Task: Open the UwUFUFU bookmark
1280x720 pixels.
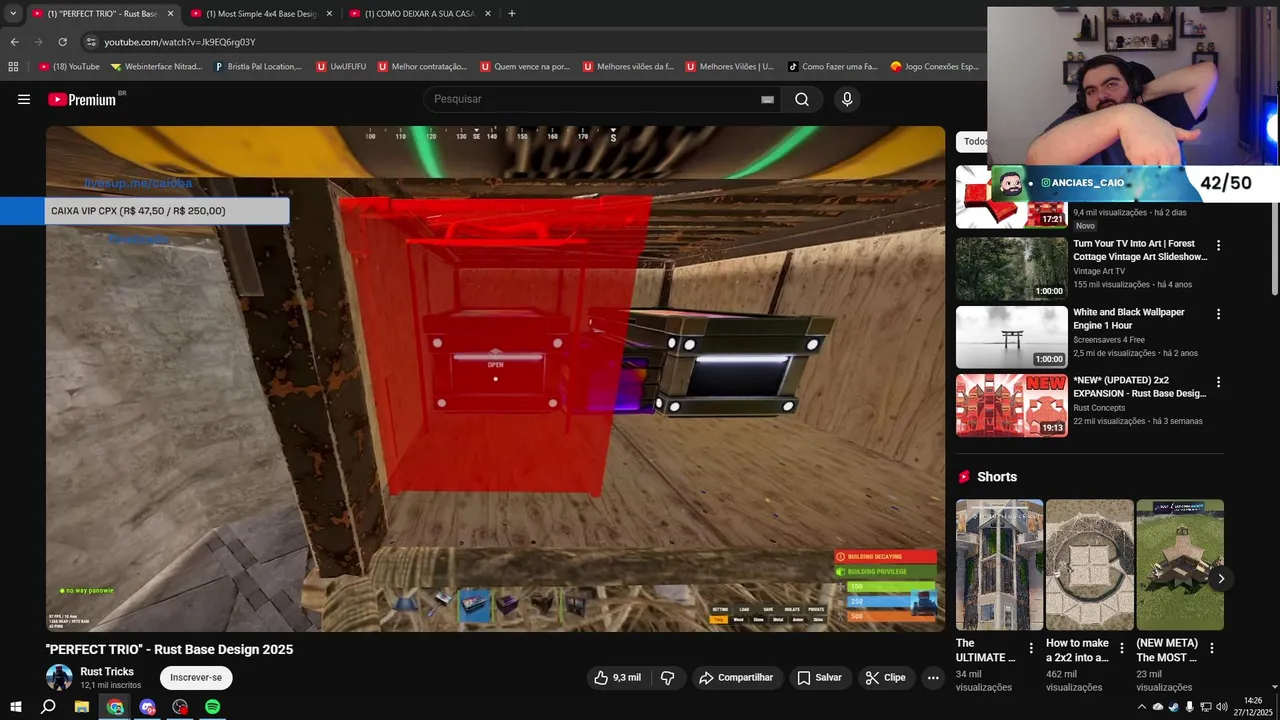Action: click(x=341, y=66)
